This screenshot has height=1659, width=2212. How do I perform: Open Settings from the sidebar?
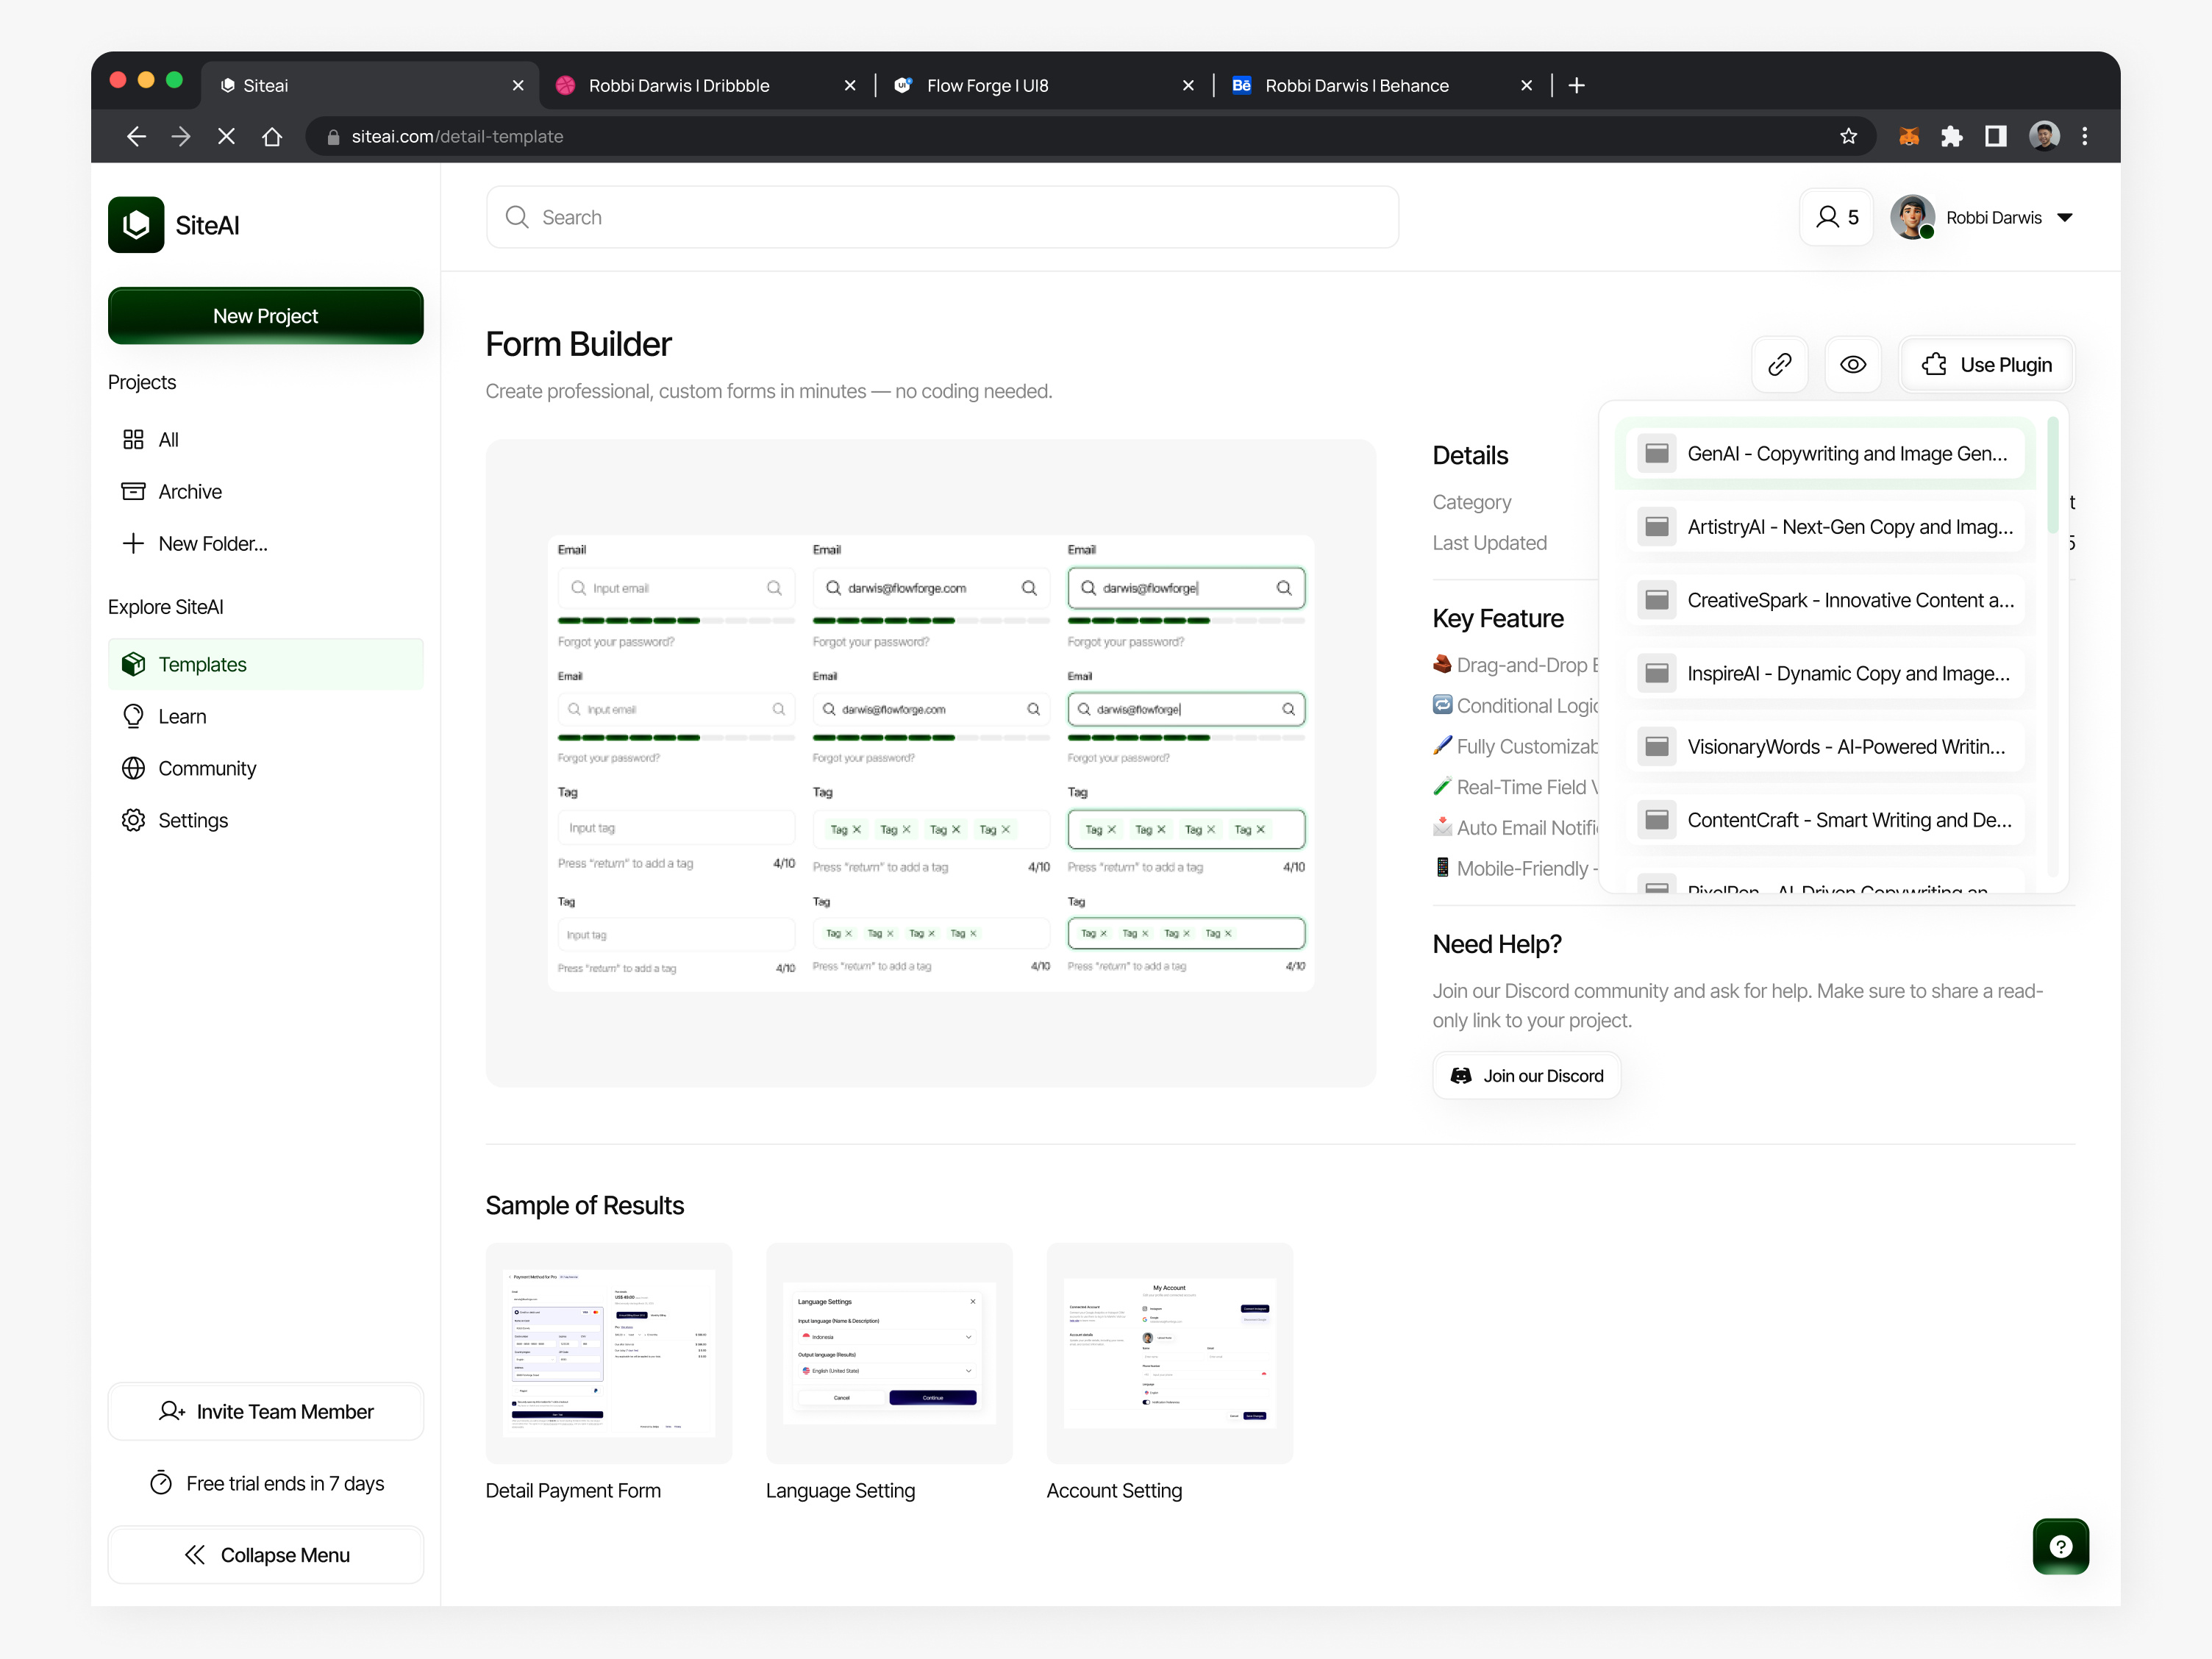(x=192, y=820)
